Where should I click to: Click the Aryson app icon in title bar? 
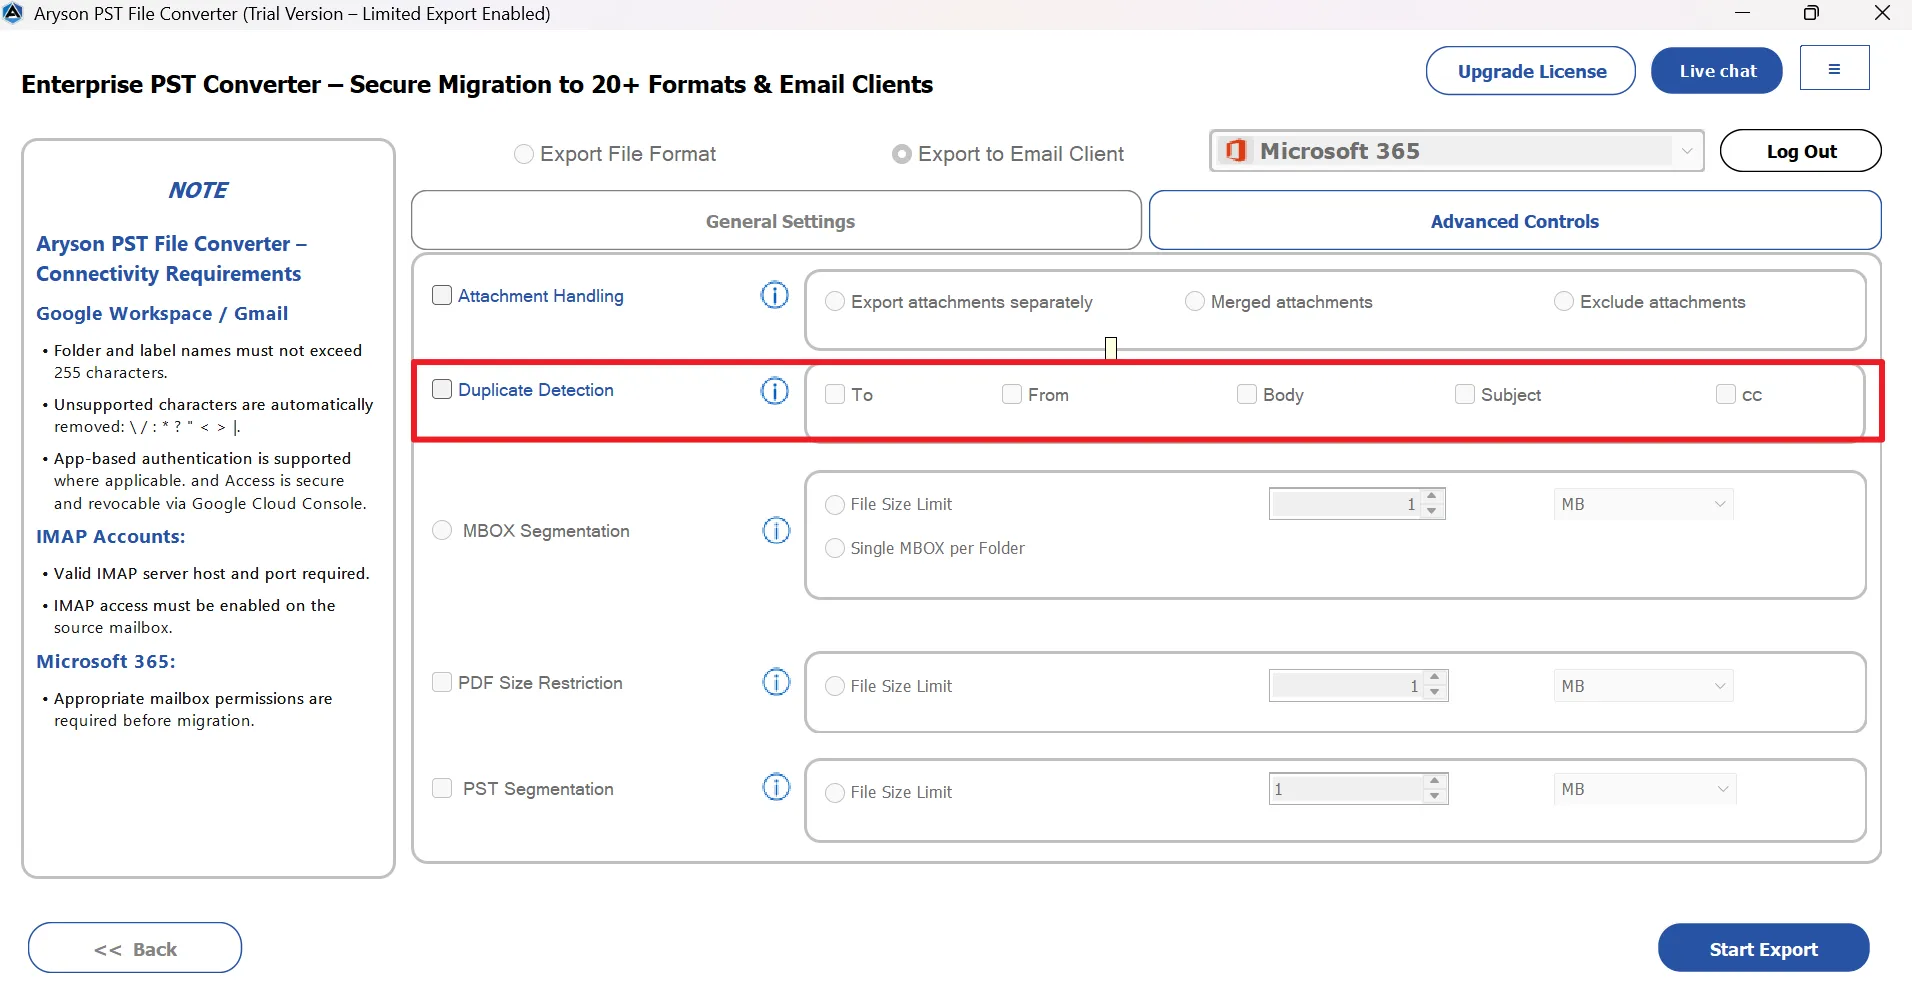click(13, 13)
